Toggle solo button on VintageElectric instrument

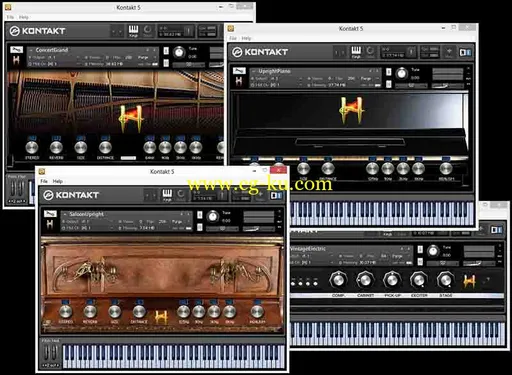pos(420,249)
